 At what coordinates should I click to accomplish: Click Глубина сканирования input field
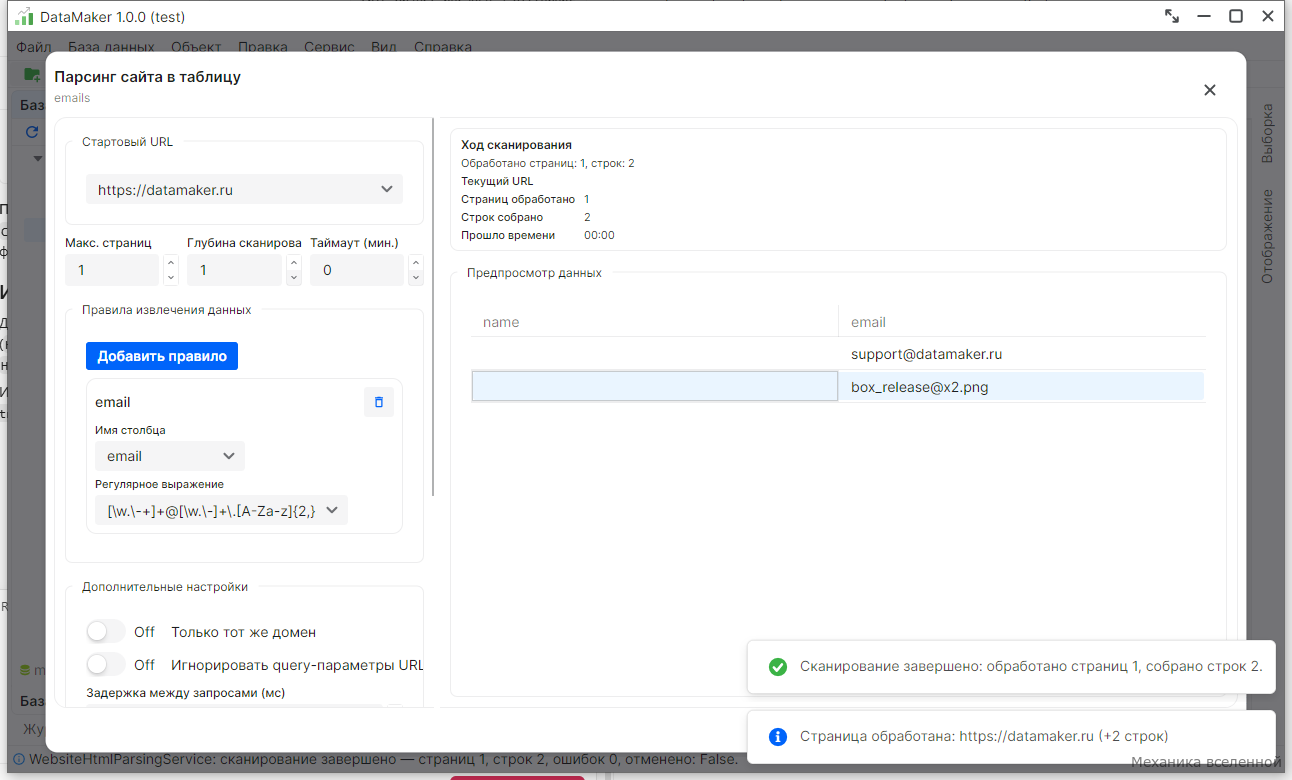(x=234, y=270)
